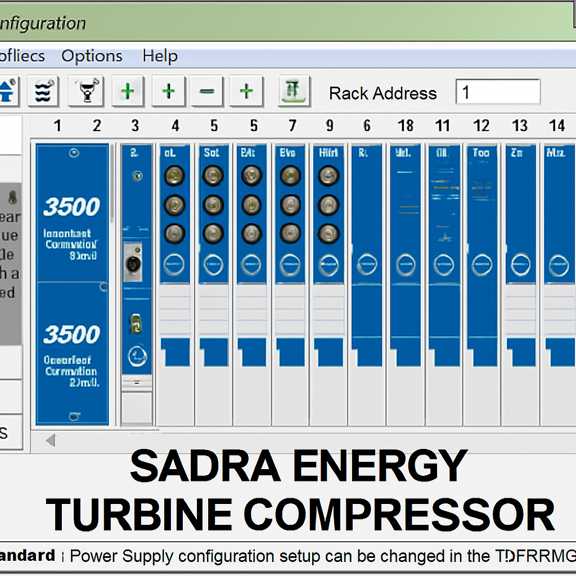
Task: Click the round logo on slot 3 module
Action: point(137,356)
